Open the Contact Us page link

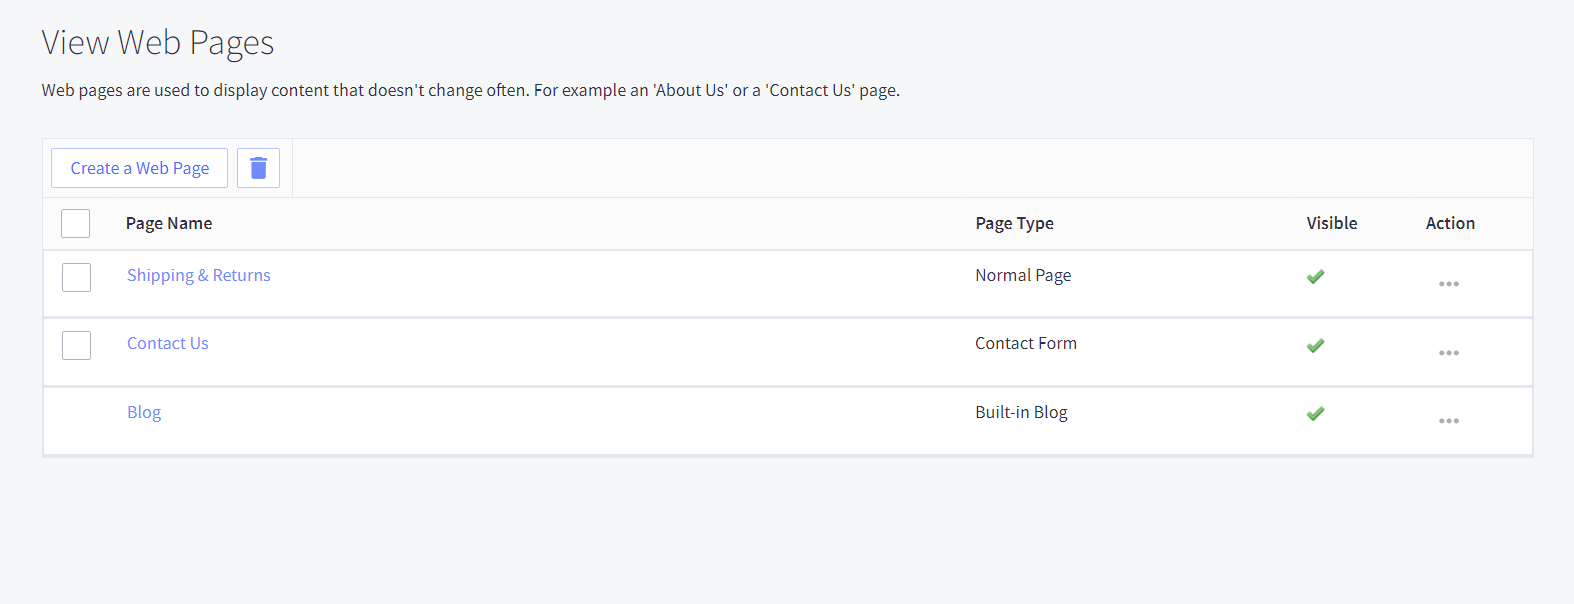(167, 343)
